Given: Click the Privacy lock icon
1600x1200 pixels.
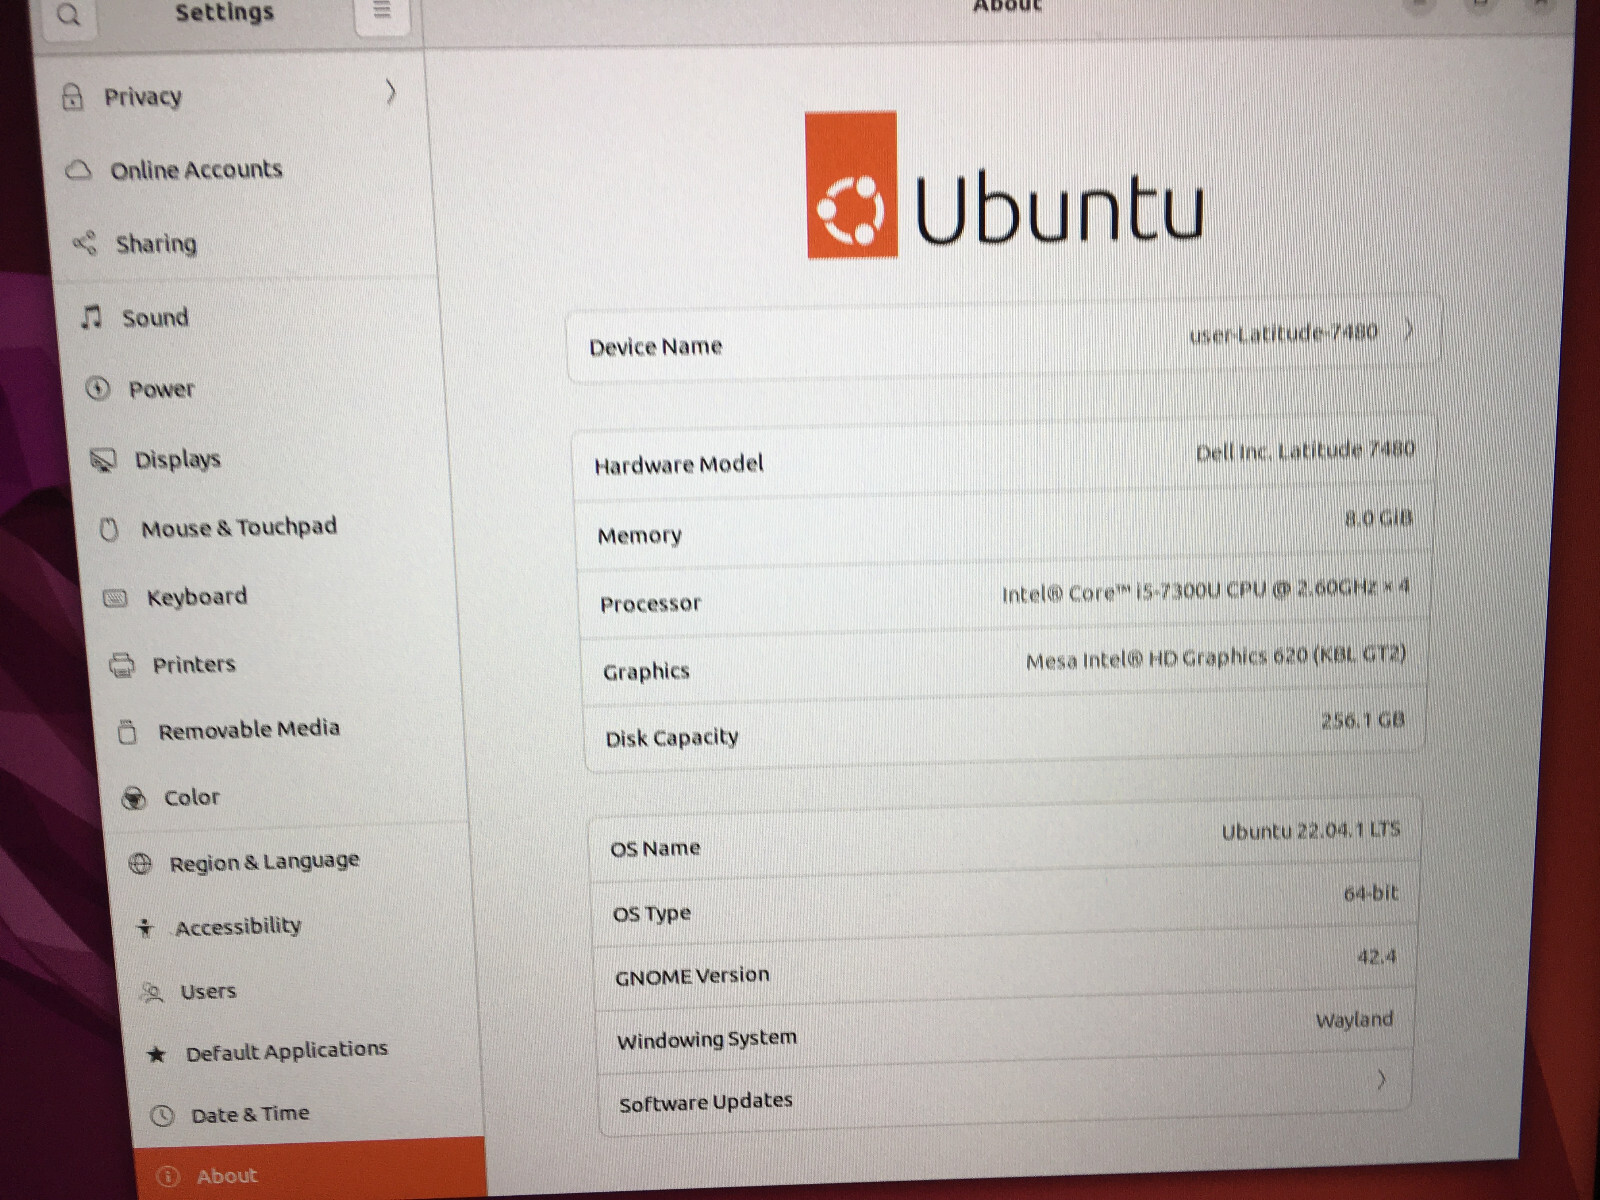Looking at the screenshot, I should pyautogui.click(x=72, y=97).
